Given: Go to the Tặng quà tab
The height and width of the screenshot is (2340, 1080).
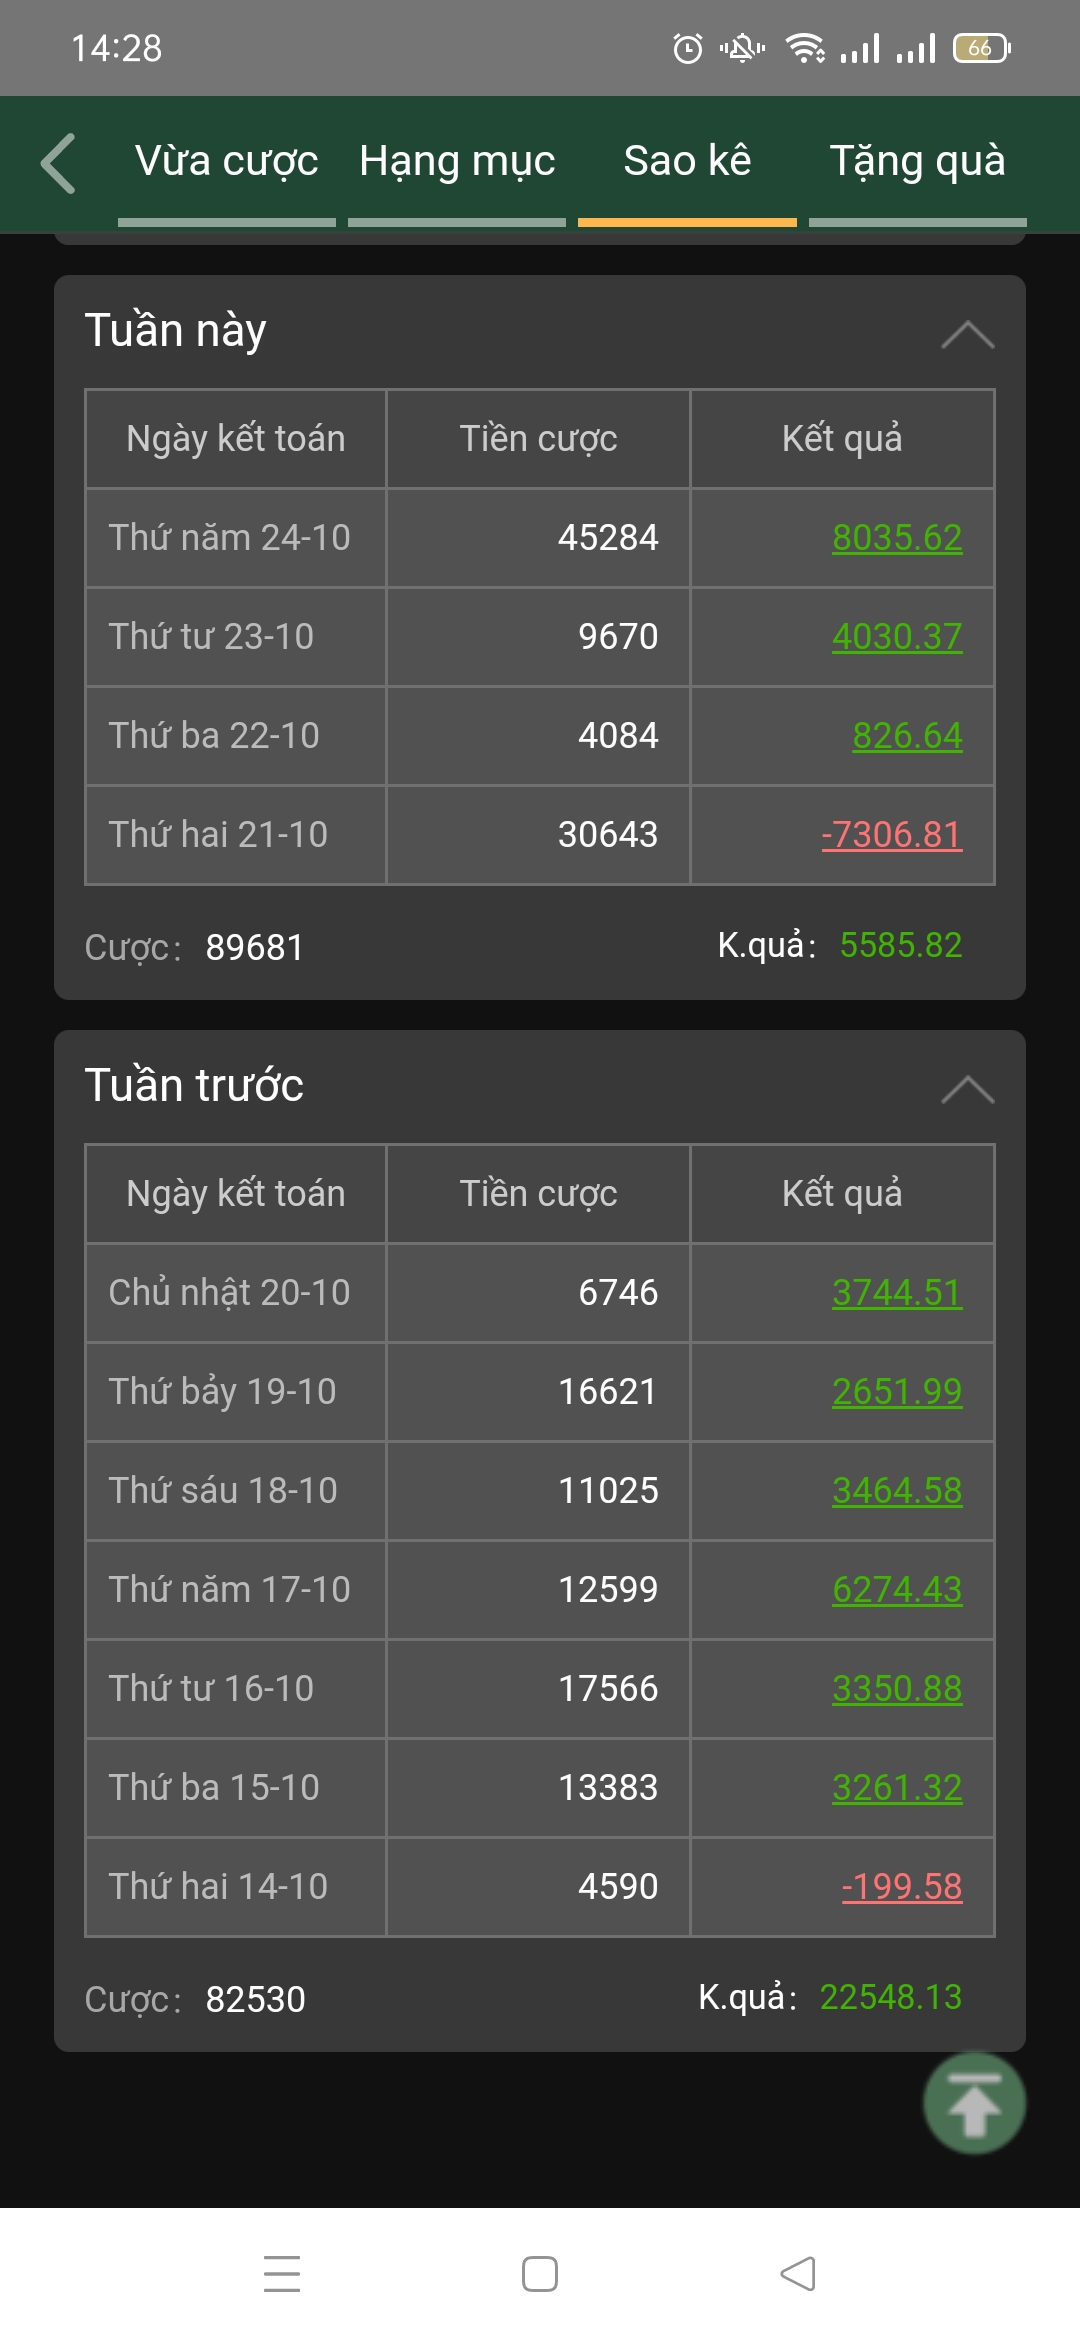Looking at the screenshot, I should [x=917, y=162].
